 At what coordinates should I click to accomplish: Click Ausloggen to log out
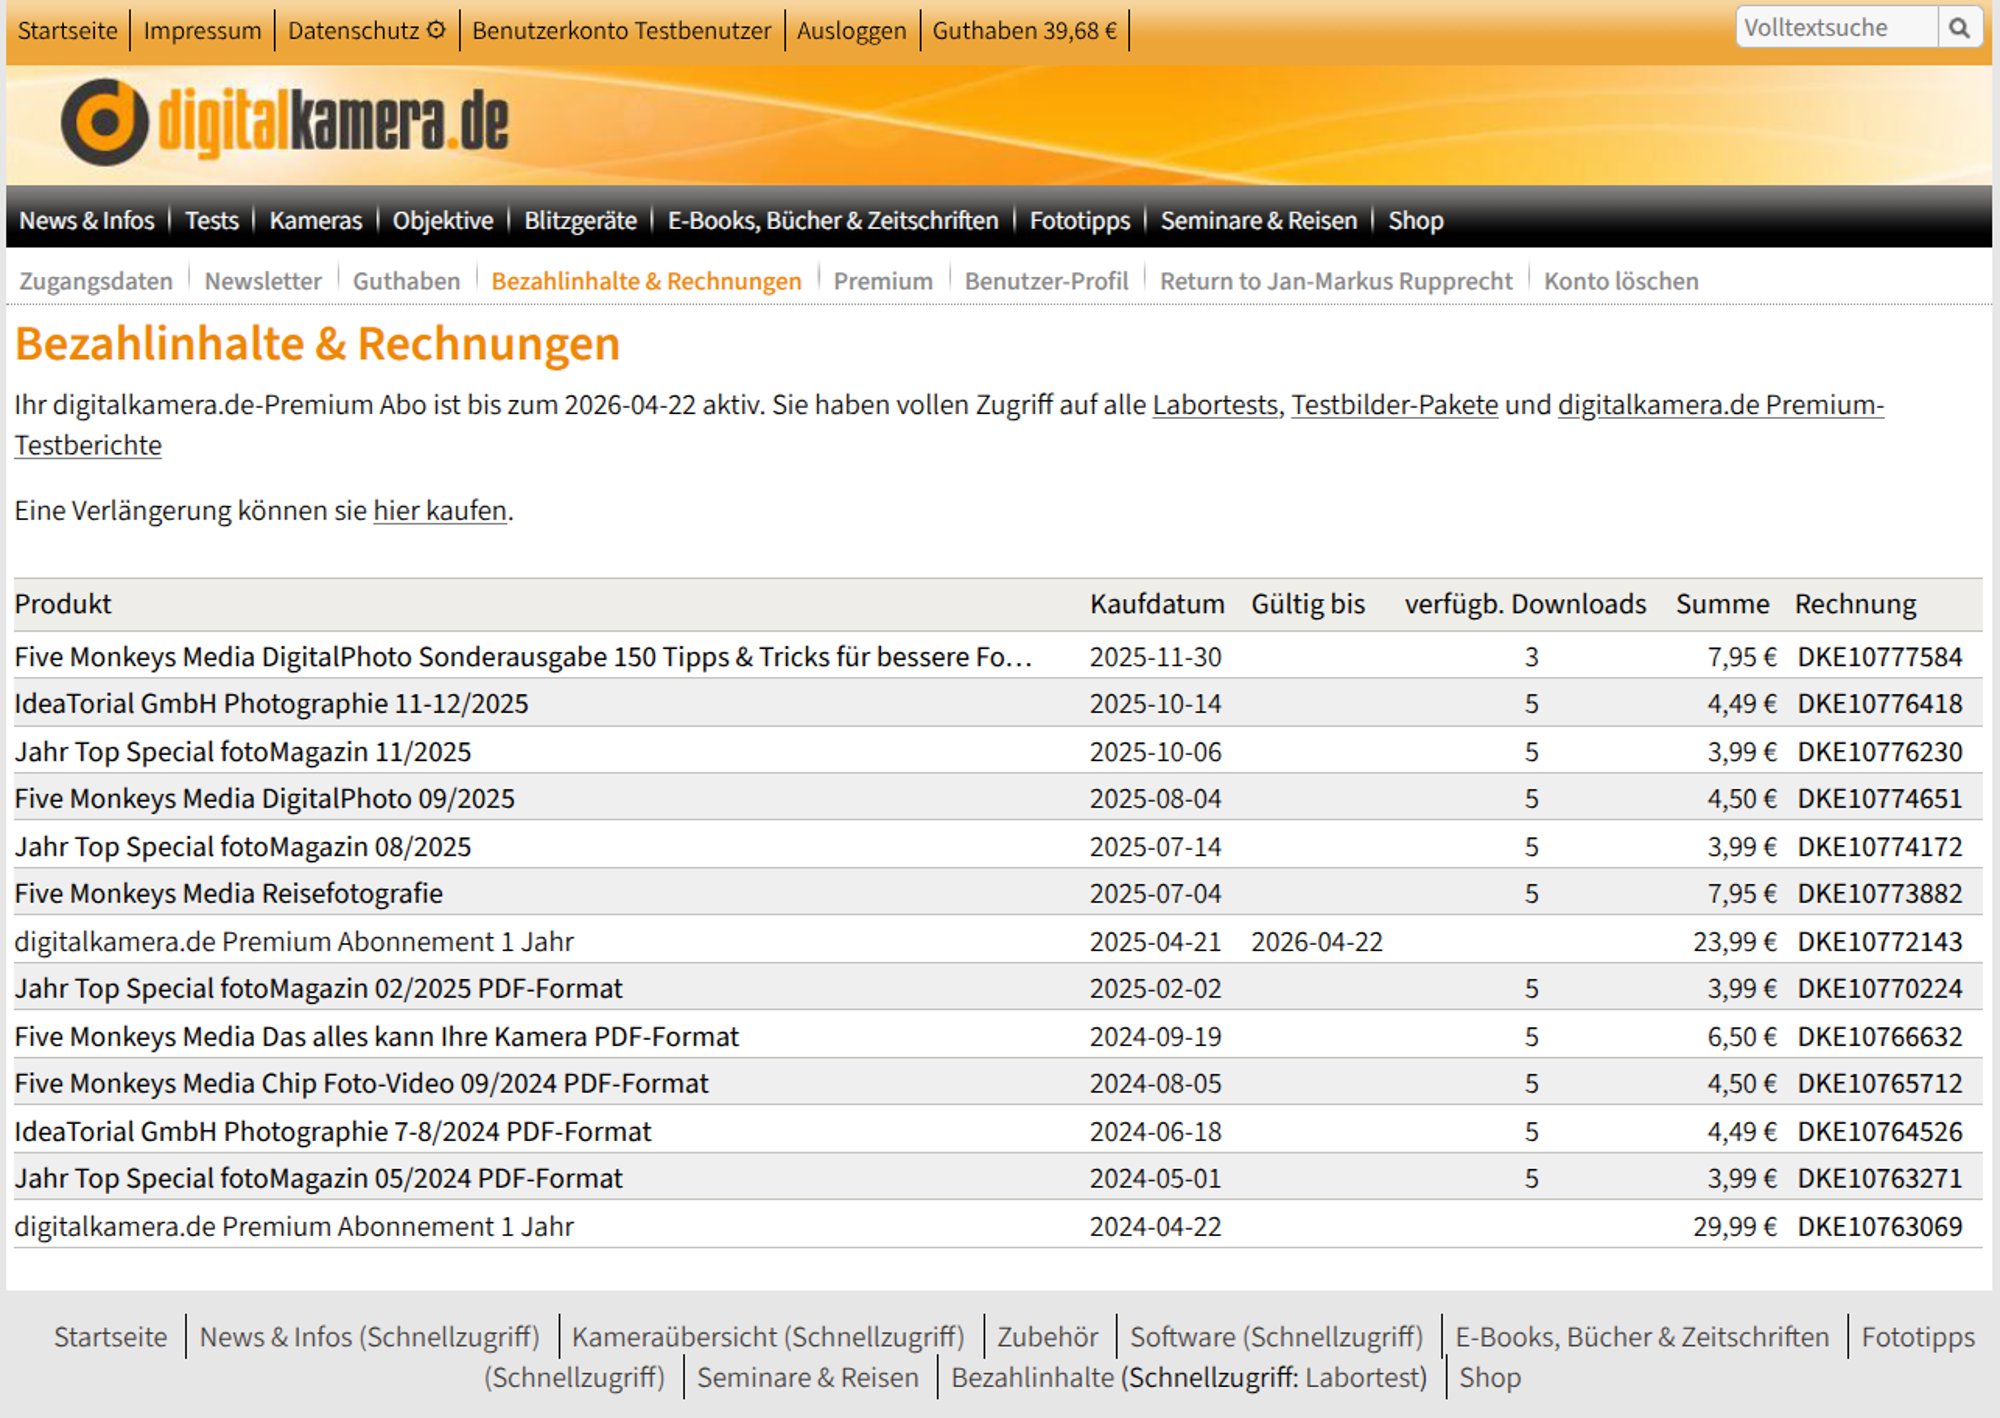coord(852,31)
